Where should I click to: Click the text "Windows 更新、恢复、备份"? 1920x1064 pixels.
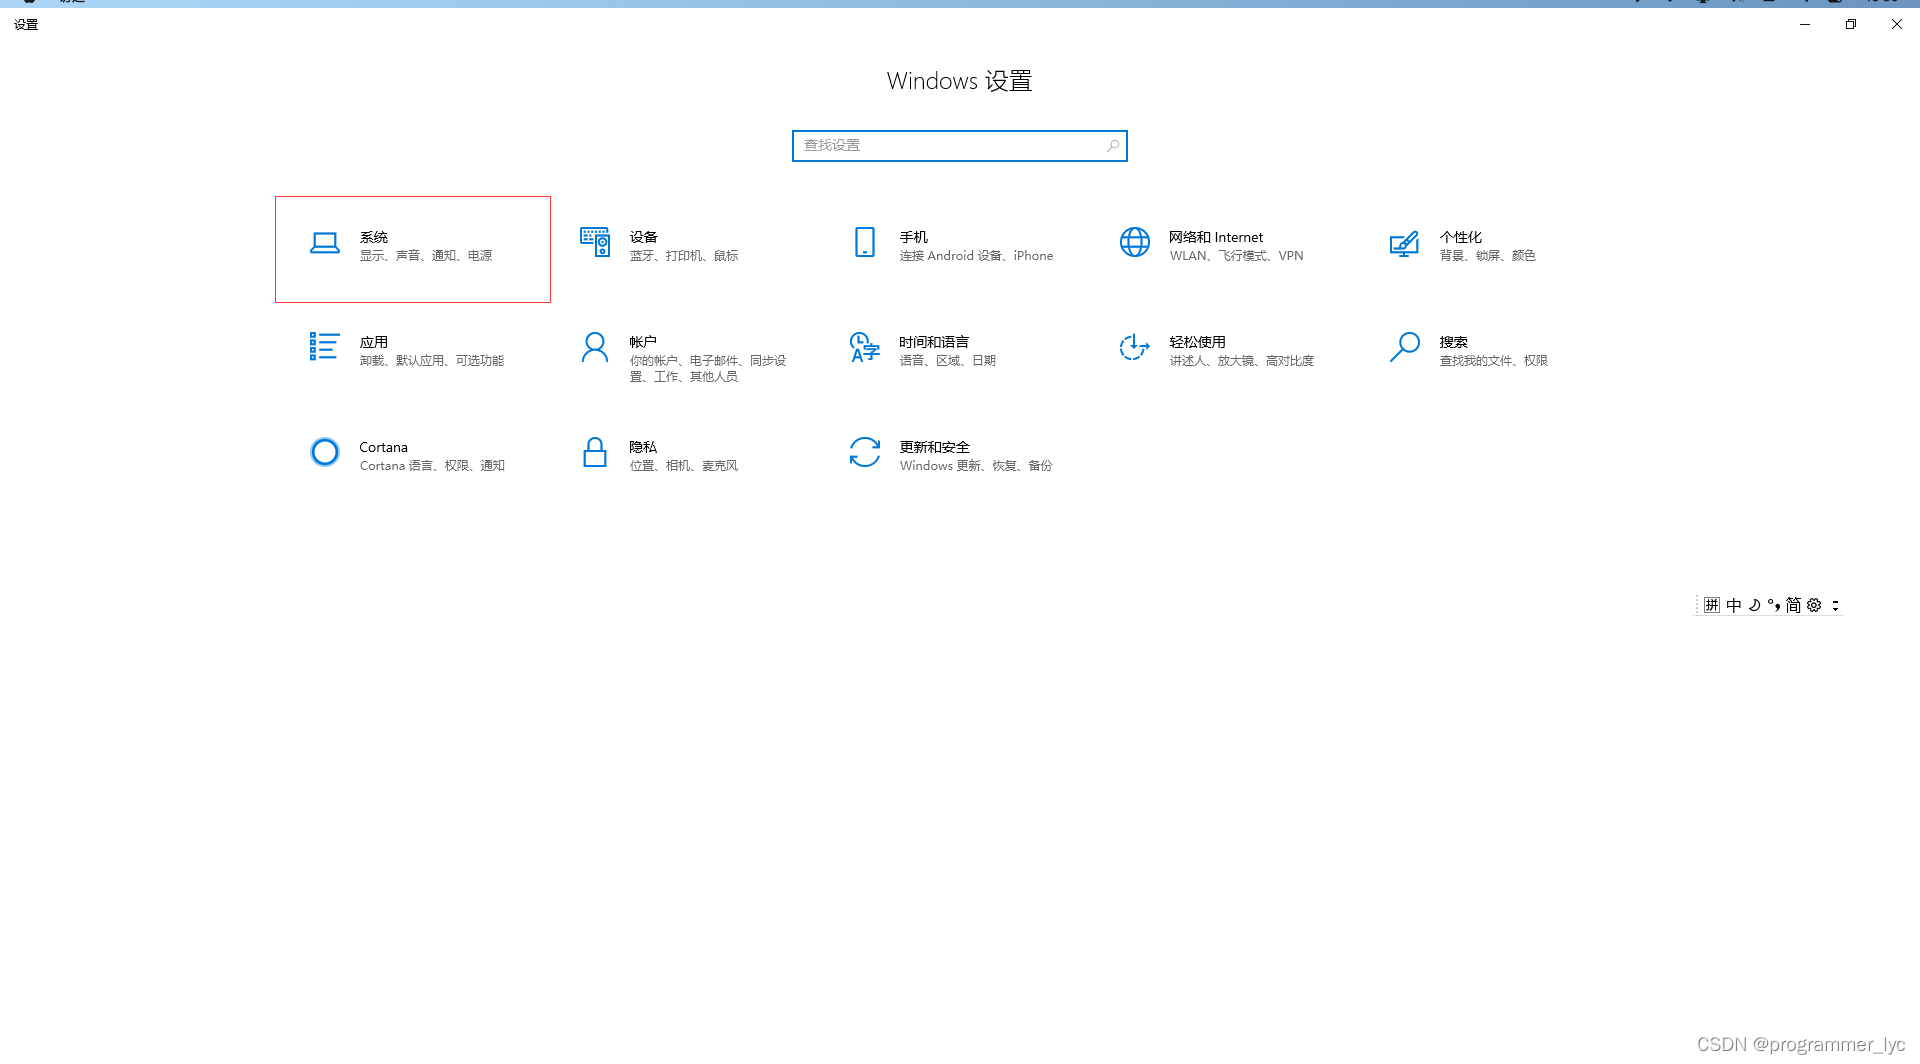976,466
